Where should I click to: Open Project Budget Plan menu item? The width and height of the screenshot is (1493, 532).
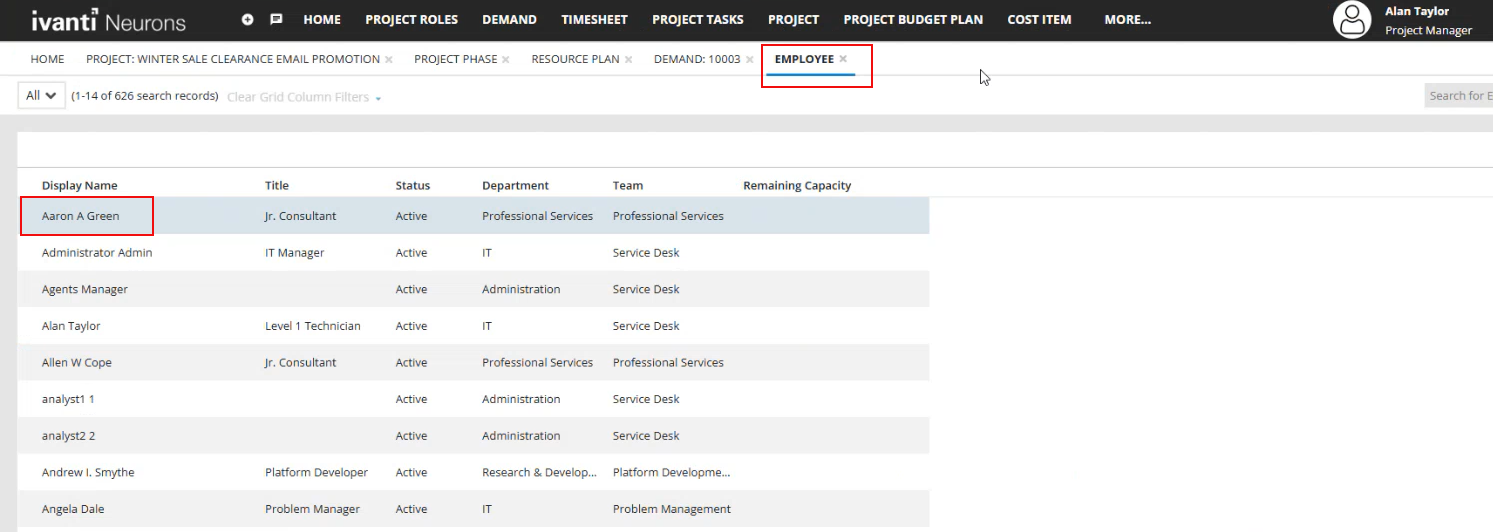[x=912, y=19]
